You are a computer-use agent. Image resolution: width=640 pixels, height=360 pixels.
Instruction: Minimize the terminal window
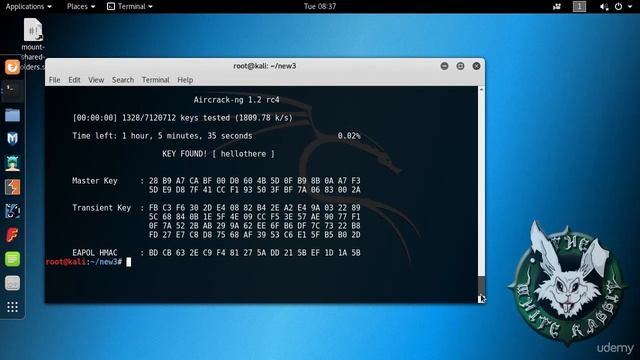[x=444, y=66]
